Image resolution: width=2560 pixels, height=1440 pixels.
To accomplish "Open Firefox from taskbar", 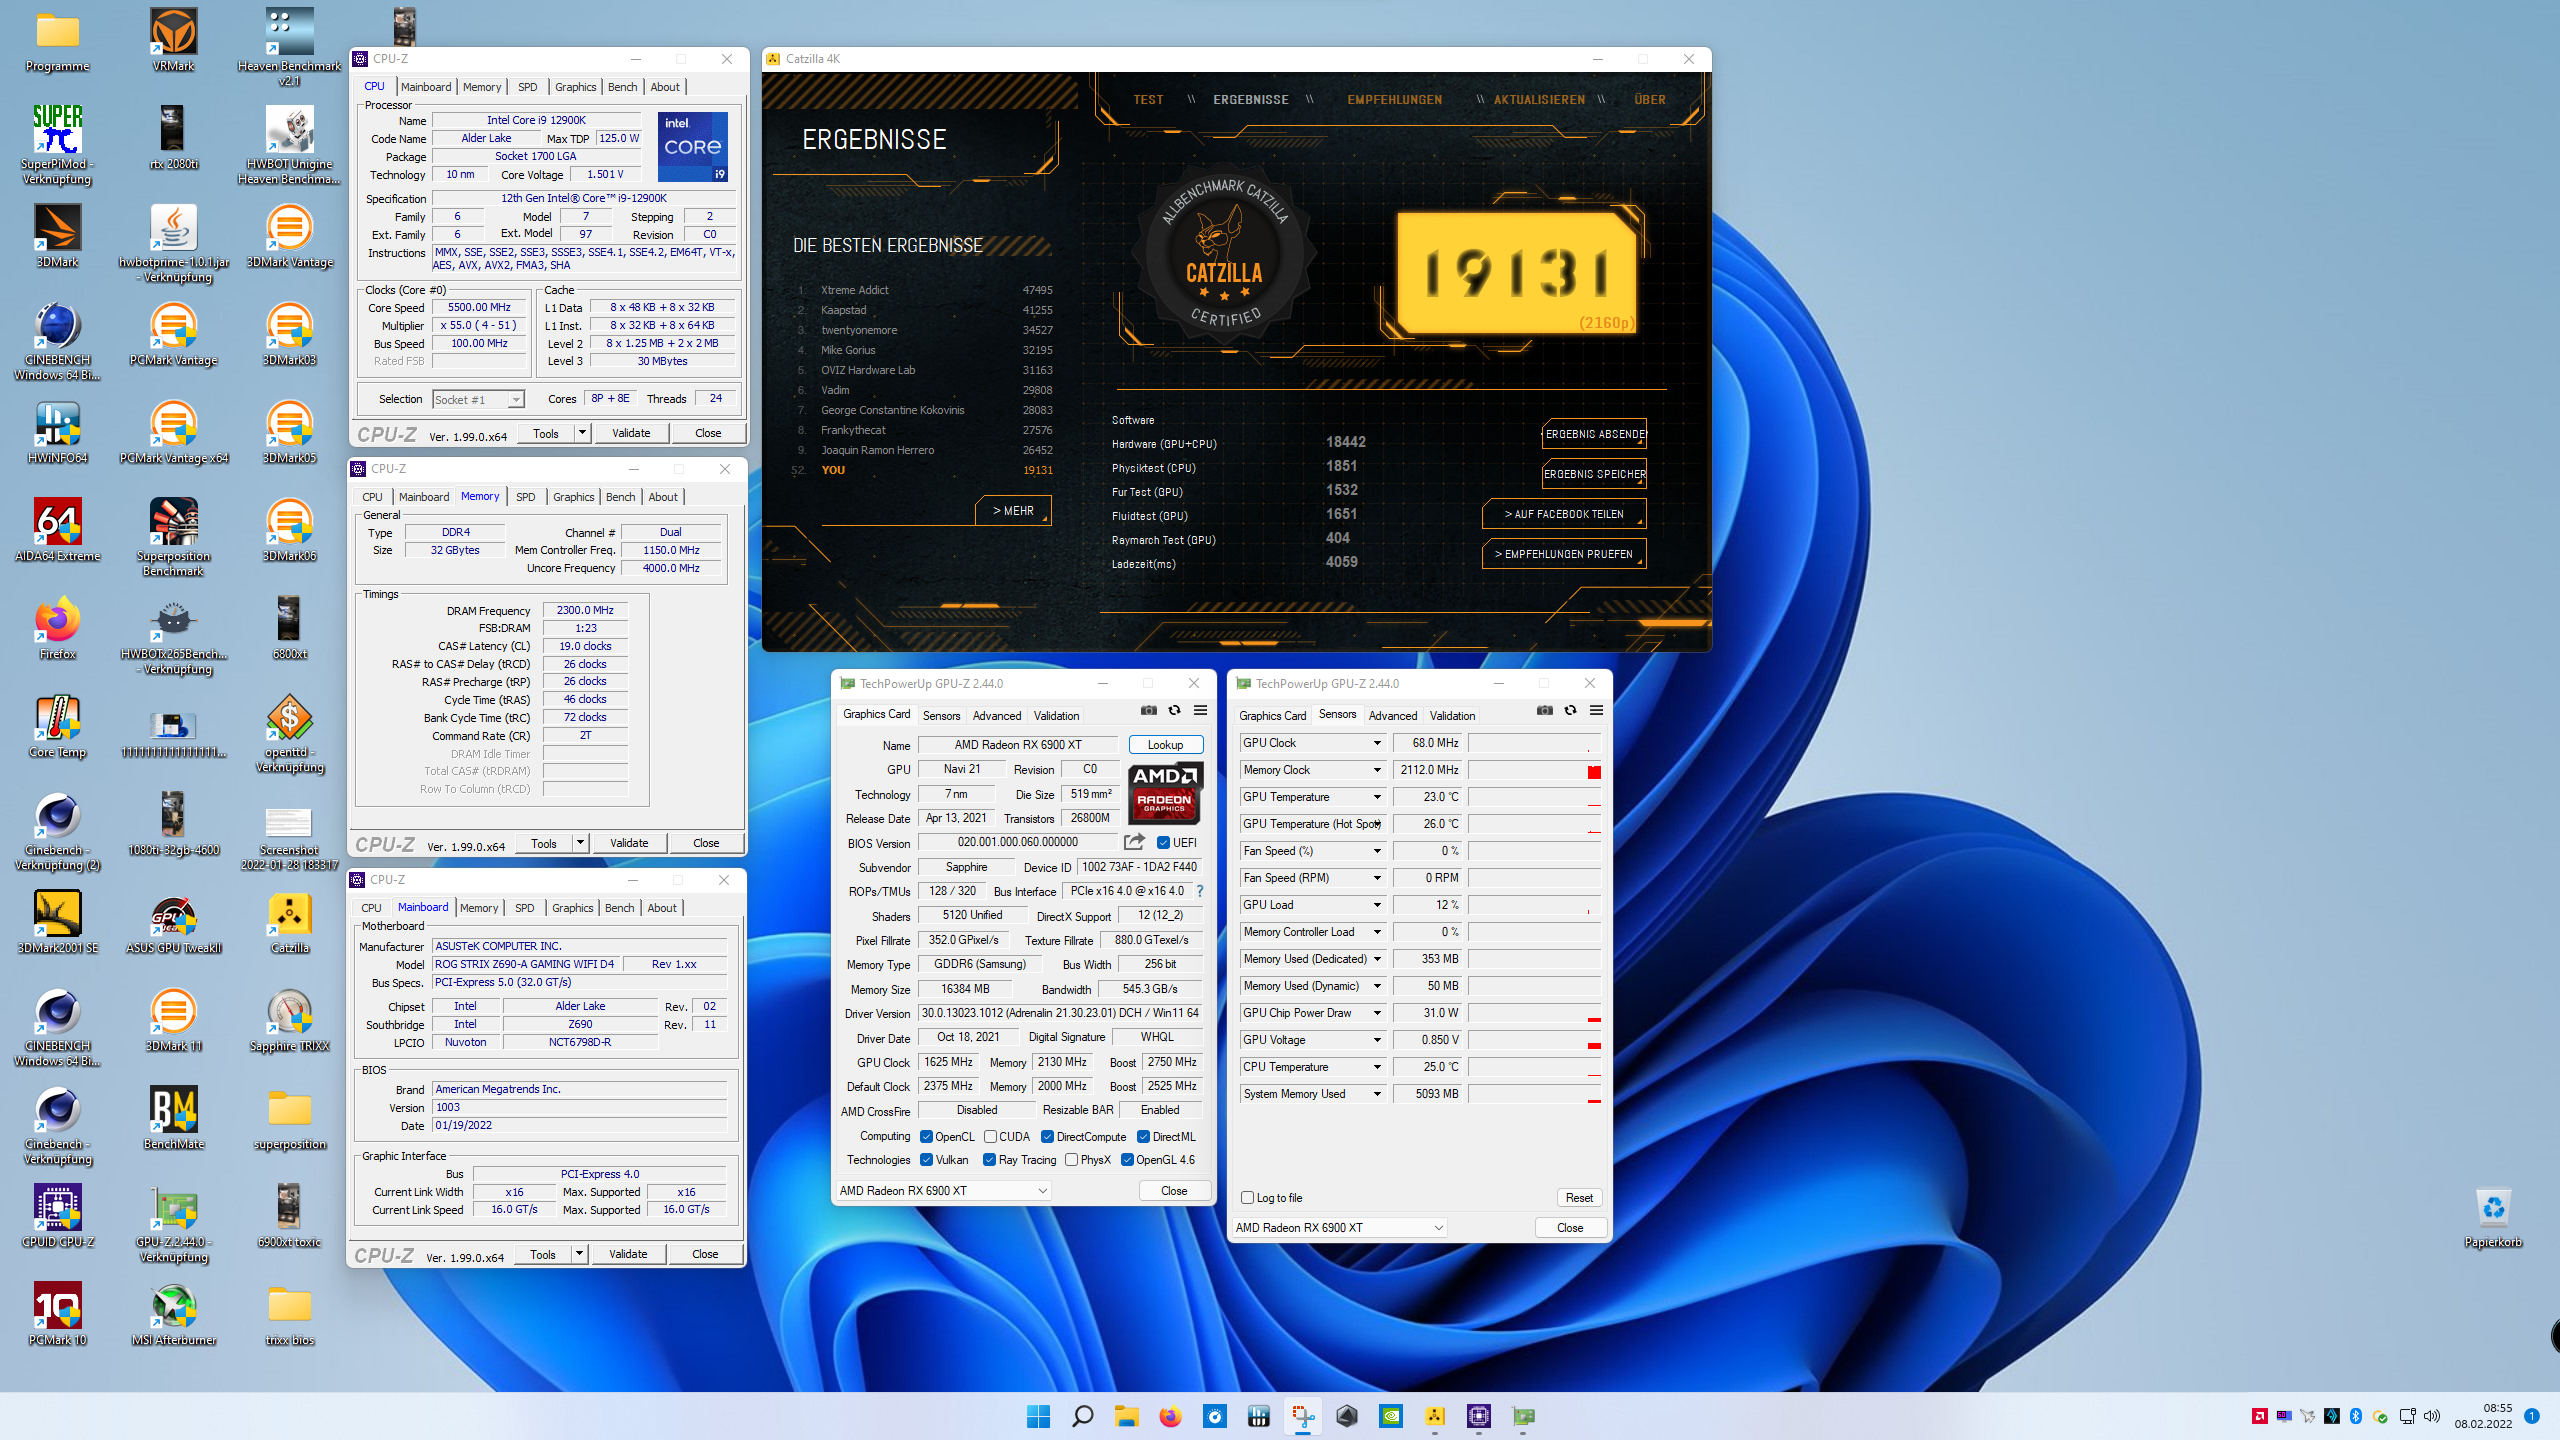I will pyautogui.click(x=1170, y=1416).
